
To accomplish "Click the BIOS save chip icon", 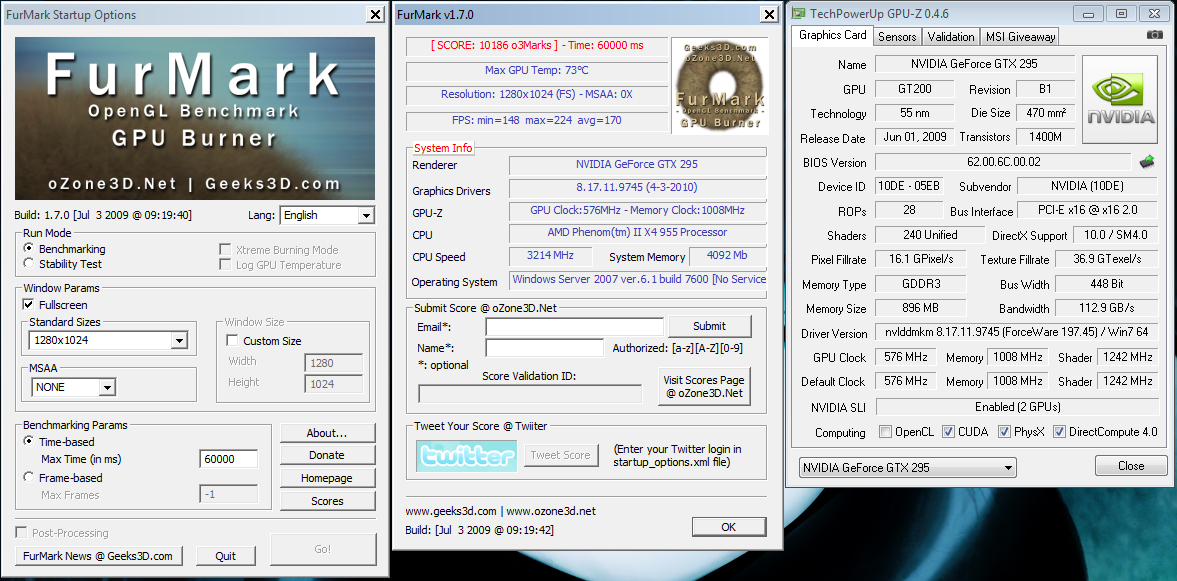I will click(x=1147, y=161).
